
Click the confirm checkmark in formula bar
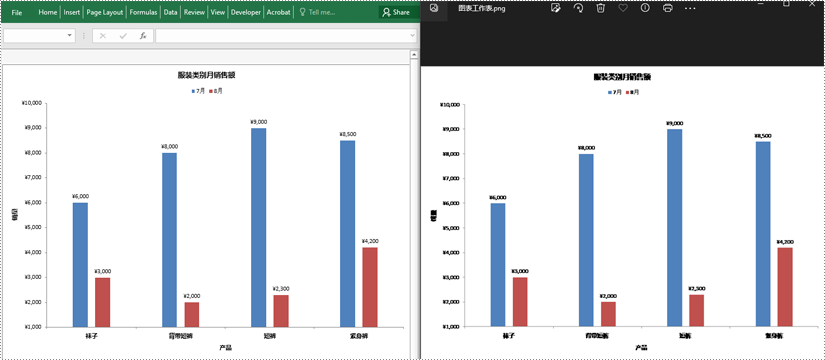coord(123,36)
